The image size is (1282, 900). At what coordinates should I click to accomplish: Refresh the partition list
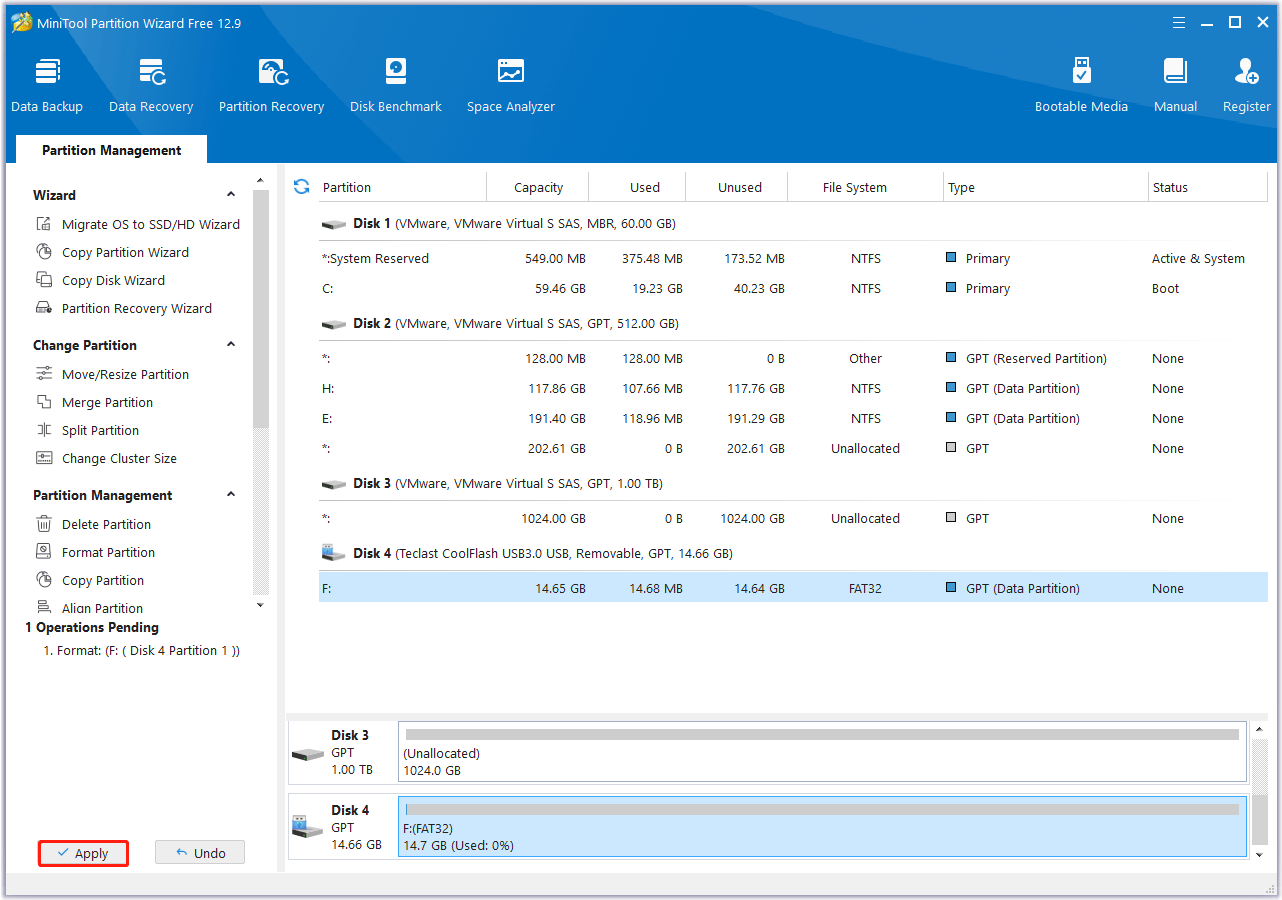(301, 187)
